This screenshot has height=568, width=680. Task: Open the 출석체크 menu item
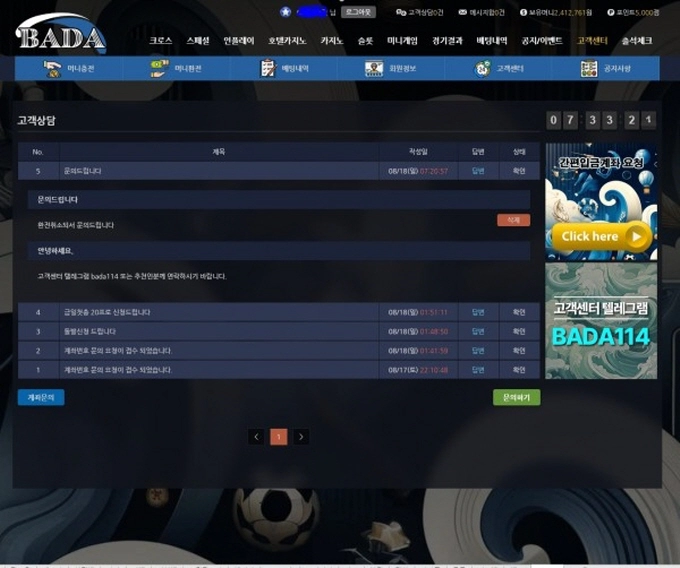tap(637, 41)
